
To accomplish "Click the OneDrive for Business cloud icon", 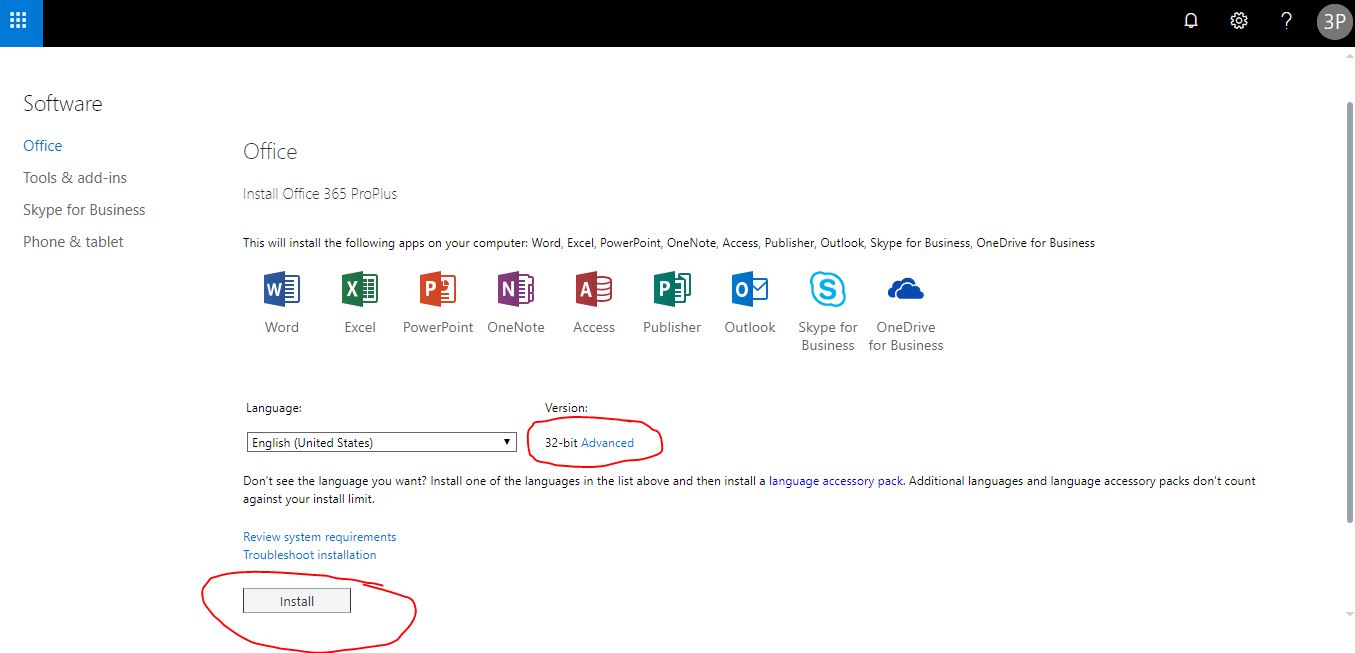I will coord(905,290).
